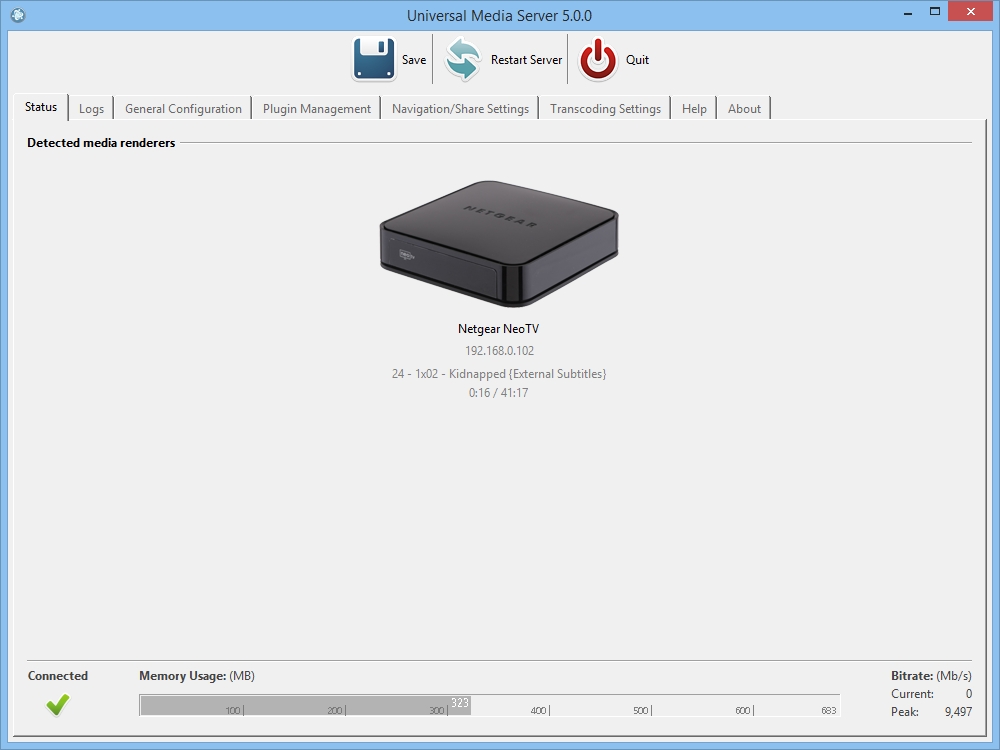Click the 323 memory usage value
The image size is (1000, 750).
460,703
